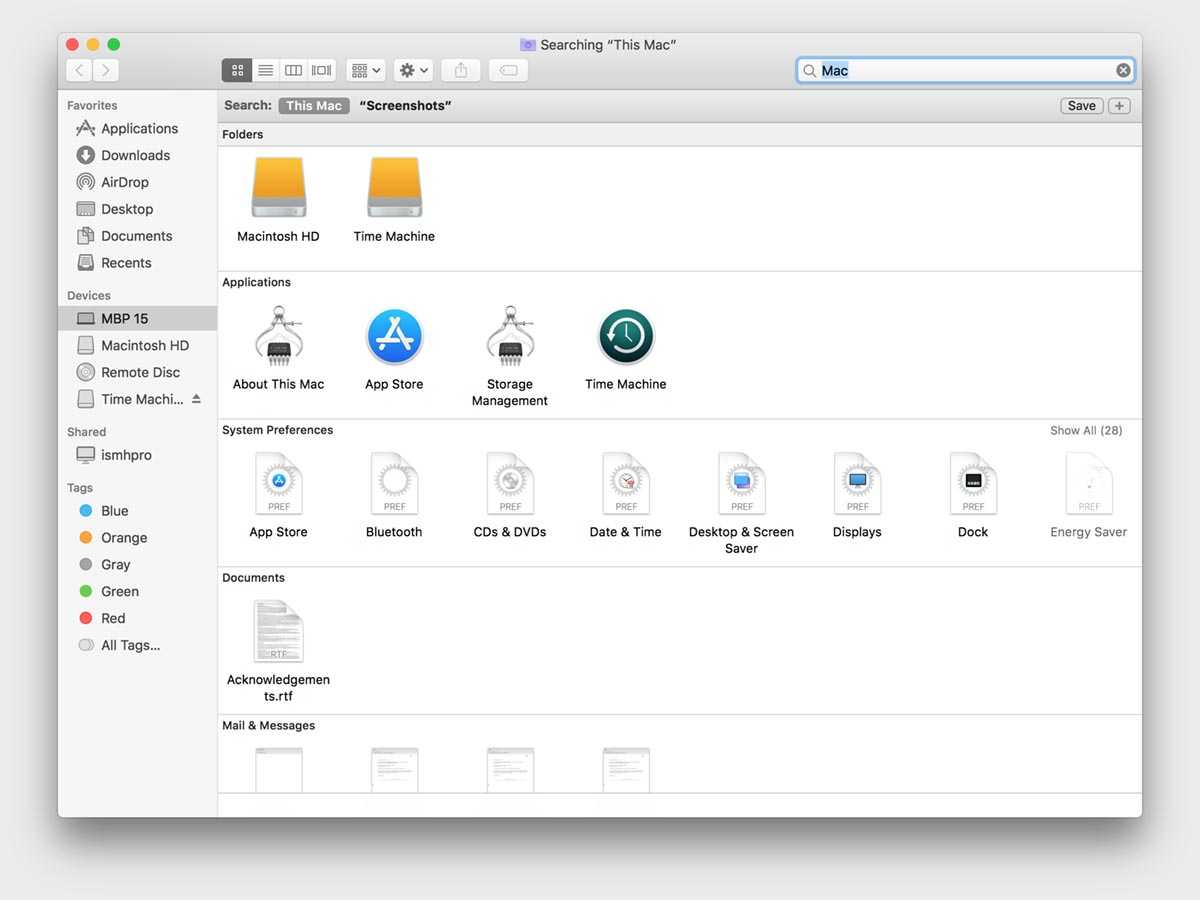The height and width of the screenshot is (900, 1200).
Task: Switch to column view mode
Action: [293, 70]
